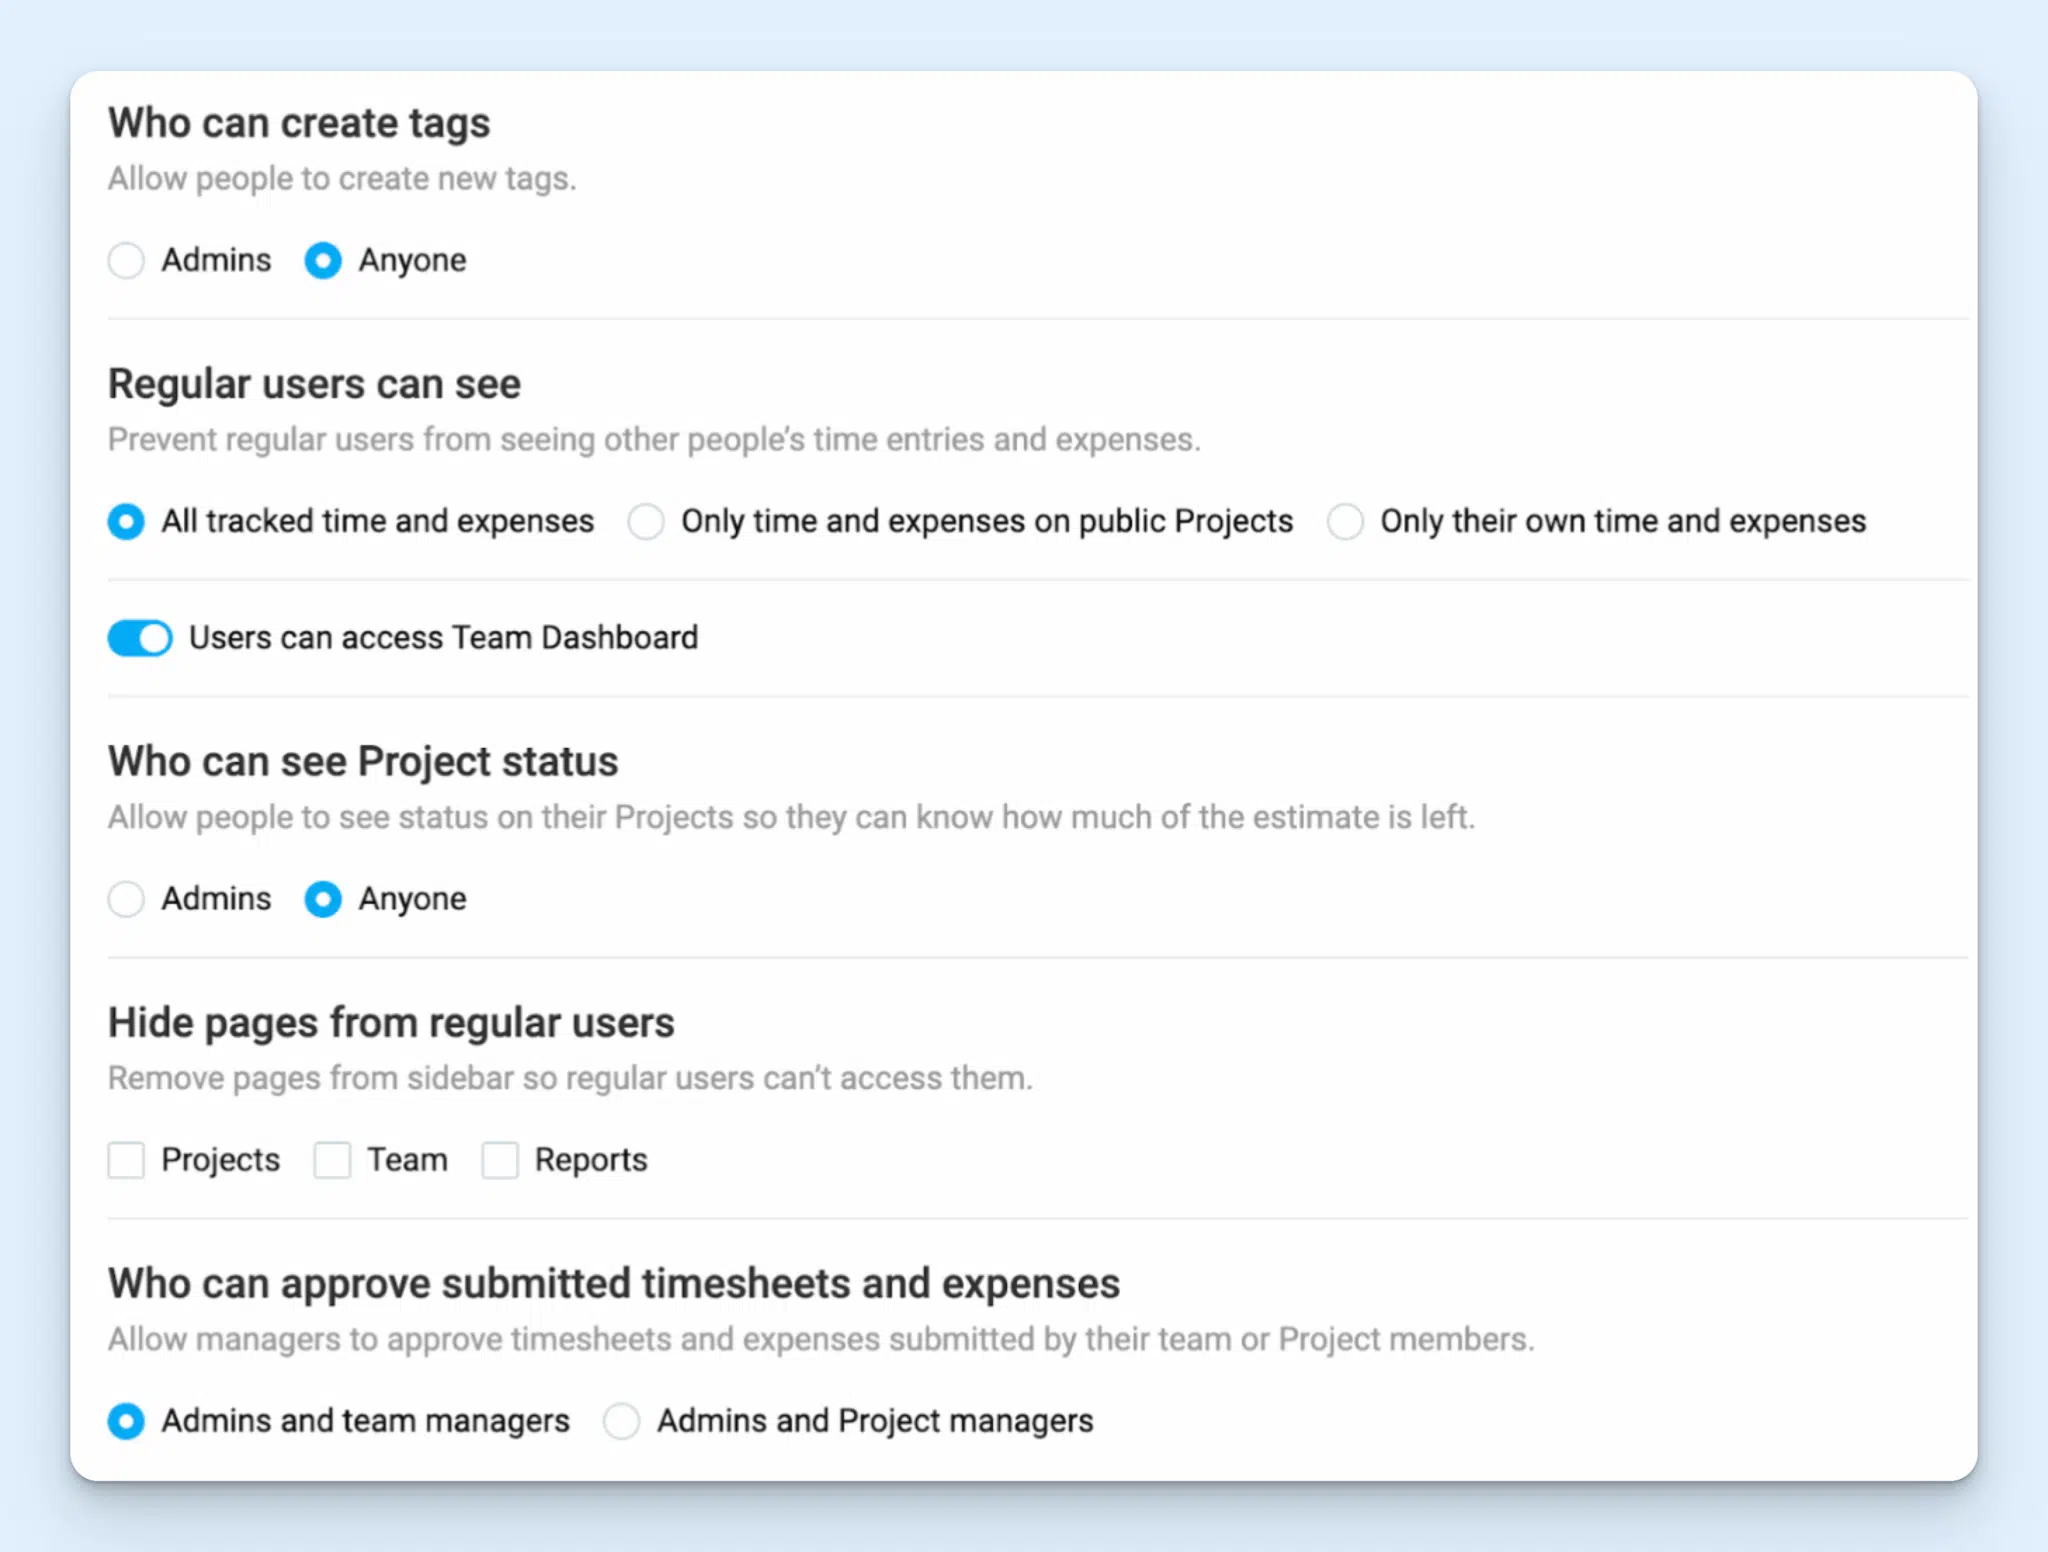Screen dimensions: 2048x1552
Task: Select 'Only their own time and expenses'
Action: pos(1346,521)
